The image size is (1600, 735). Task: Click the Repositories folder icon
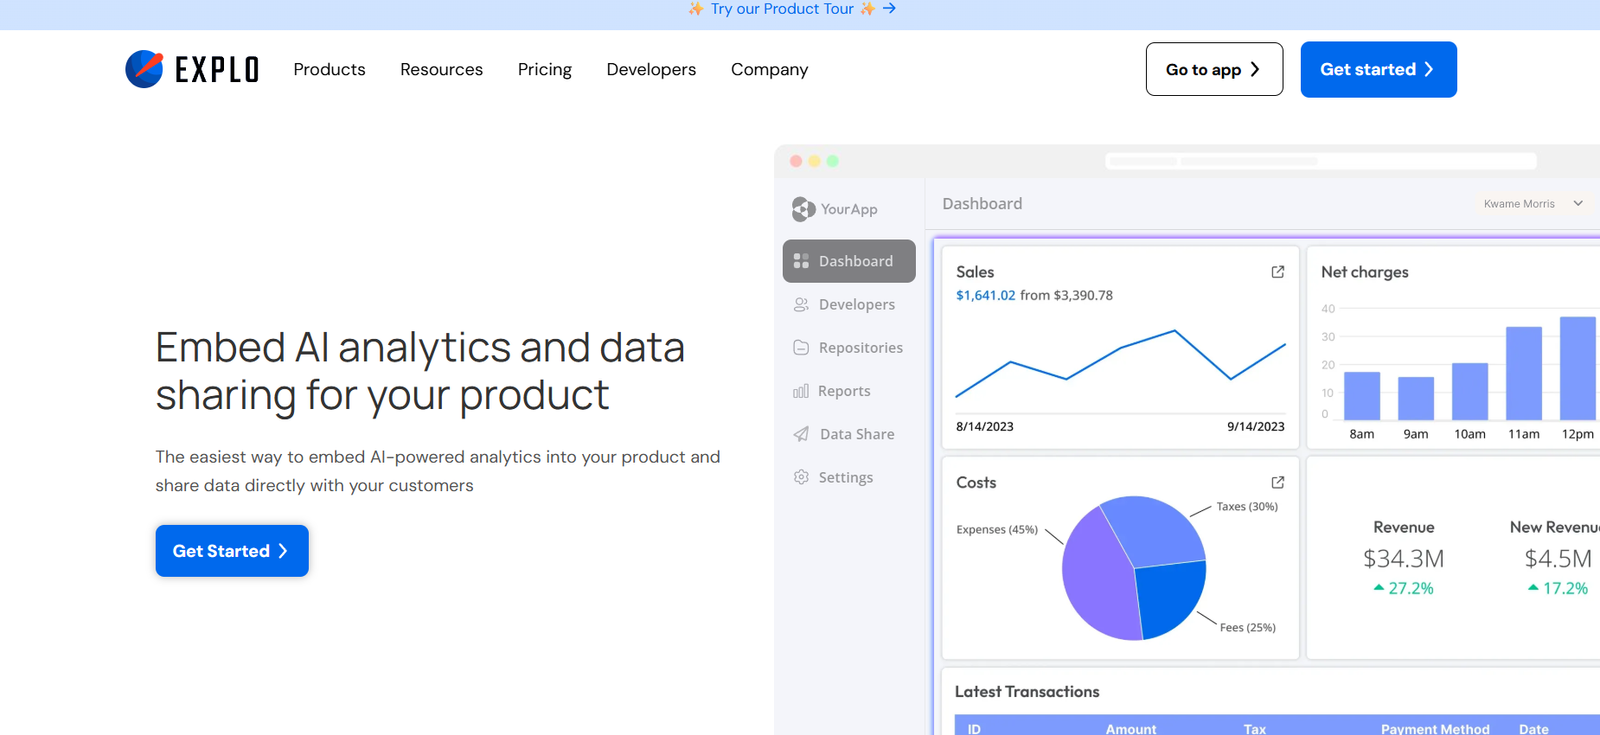(x=801, y=348)
